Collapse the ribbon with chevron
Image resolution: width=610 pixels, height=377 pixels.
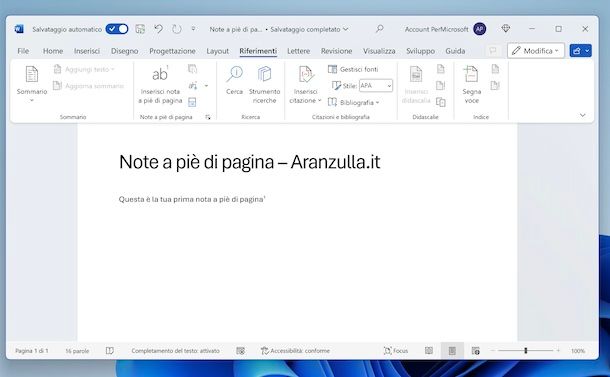[x=582, y=115]
